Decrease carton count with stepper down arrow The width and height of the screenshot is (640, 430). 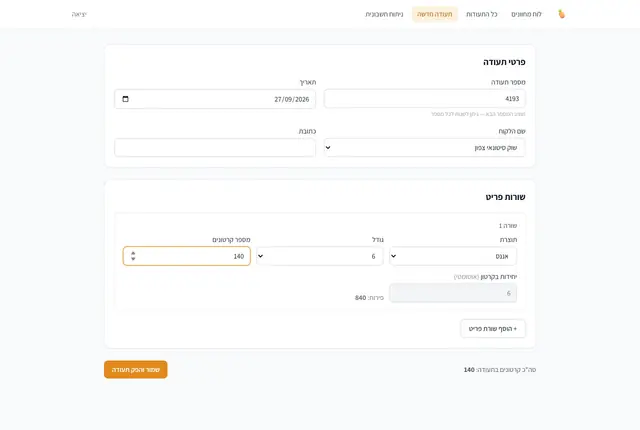pyautogui.click(x=133, y=259)
